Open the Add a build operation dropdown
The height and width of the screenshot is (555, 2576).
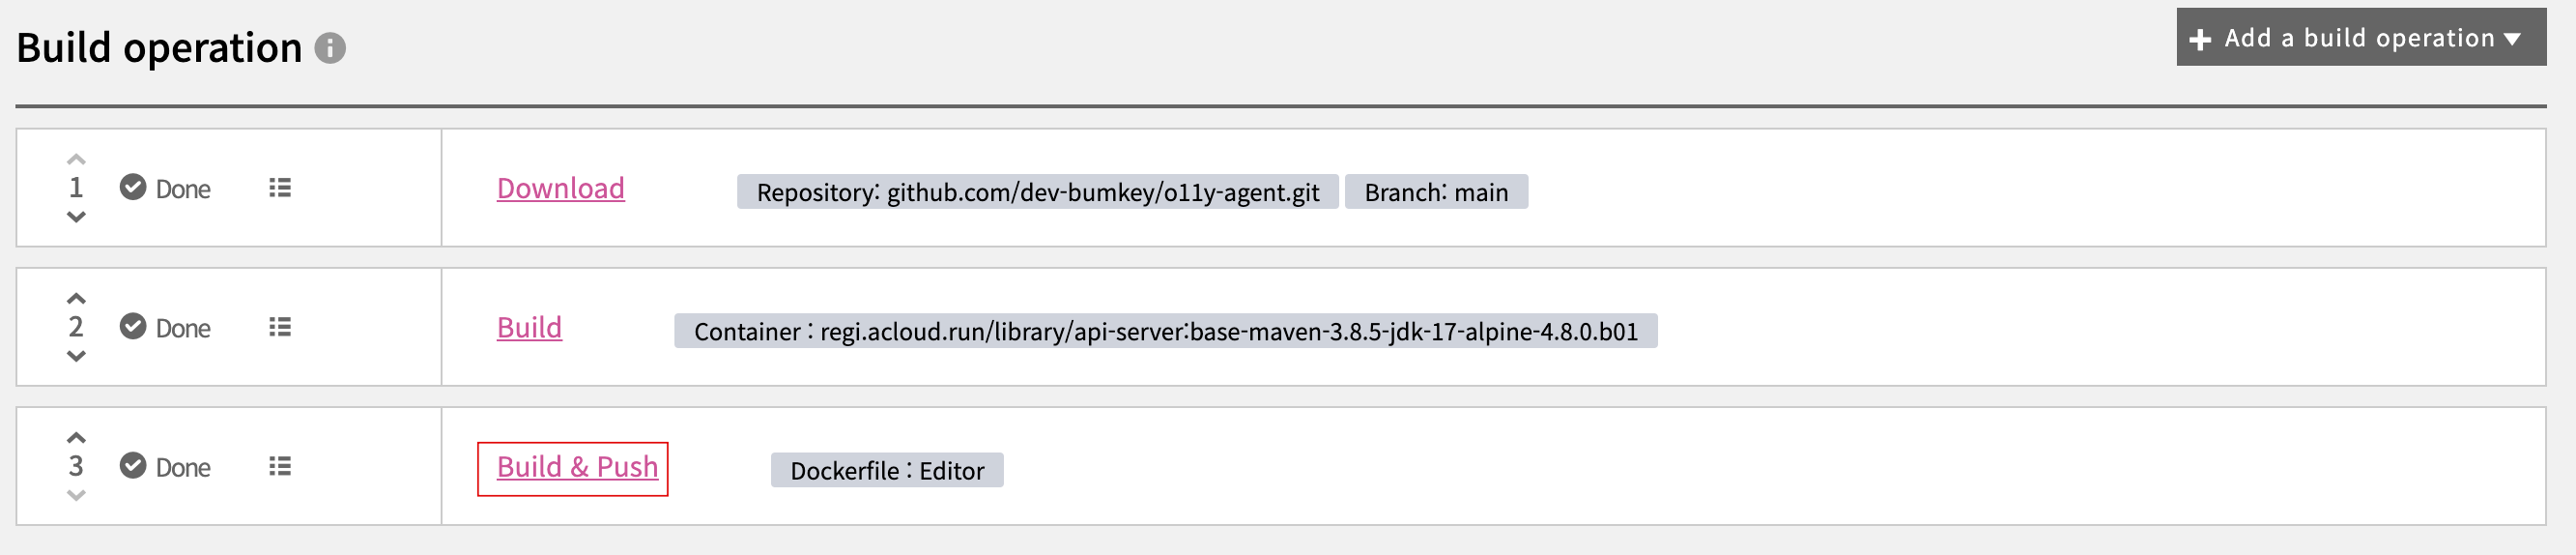(x=2360, y=38)
